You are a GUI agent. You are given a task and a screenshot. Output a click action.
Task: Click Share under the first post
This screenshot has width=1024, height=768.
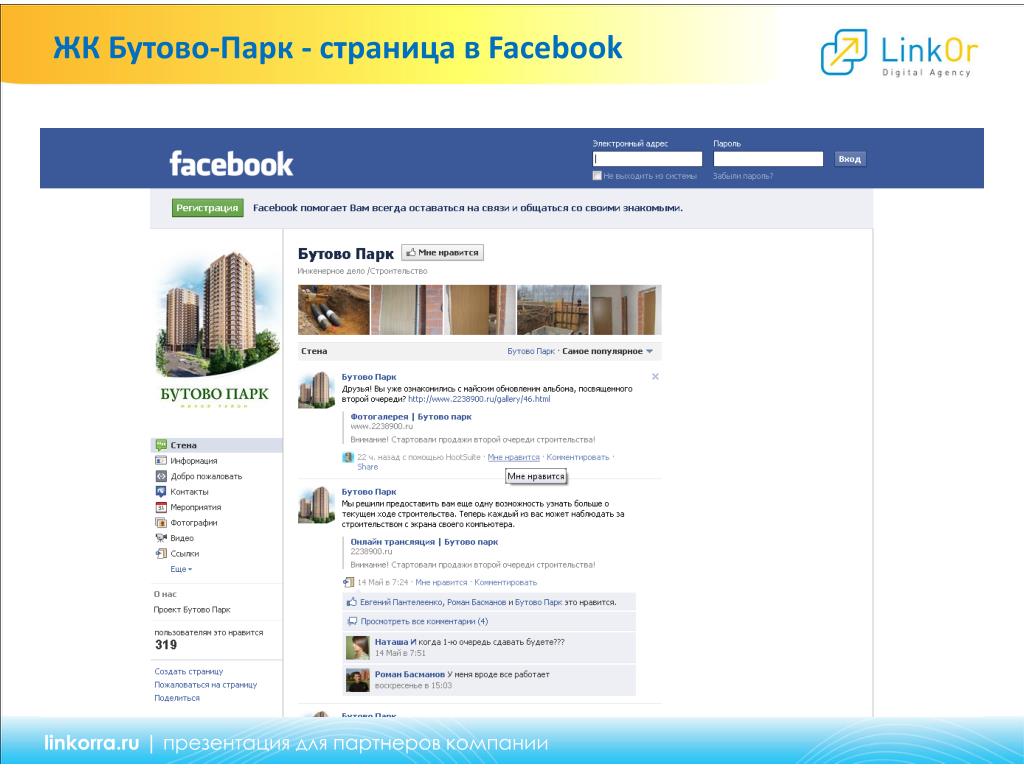[368, 467]
